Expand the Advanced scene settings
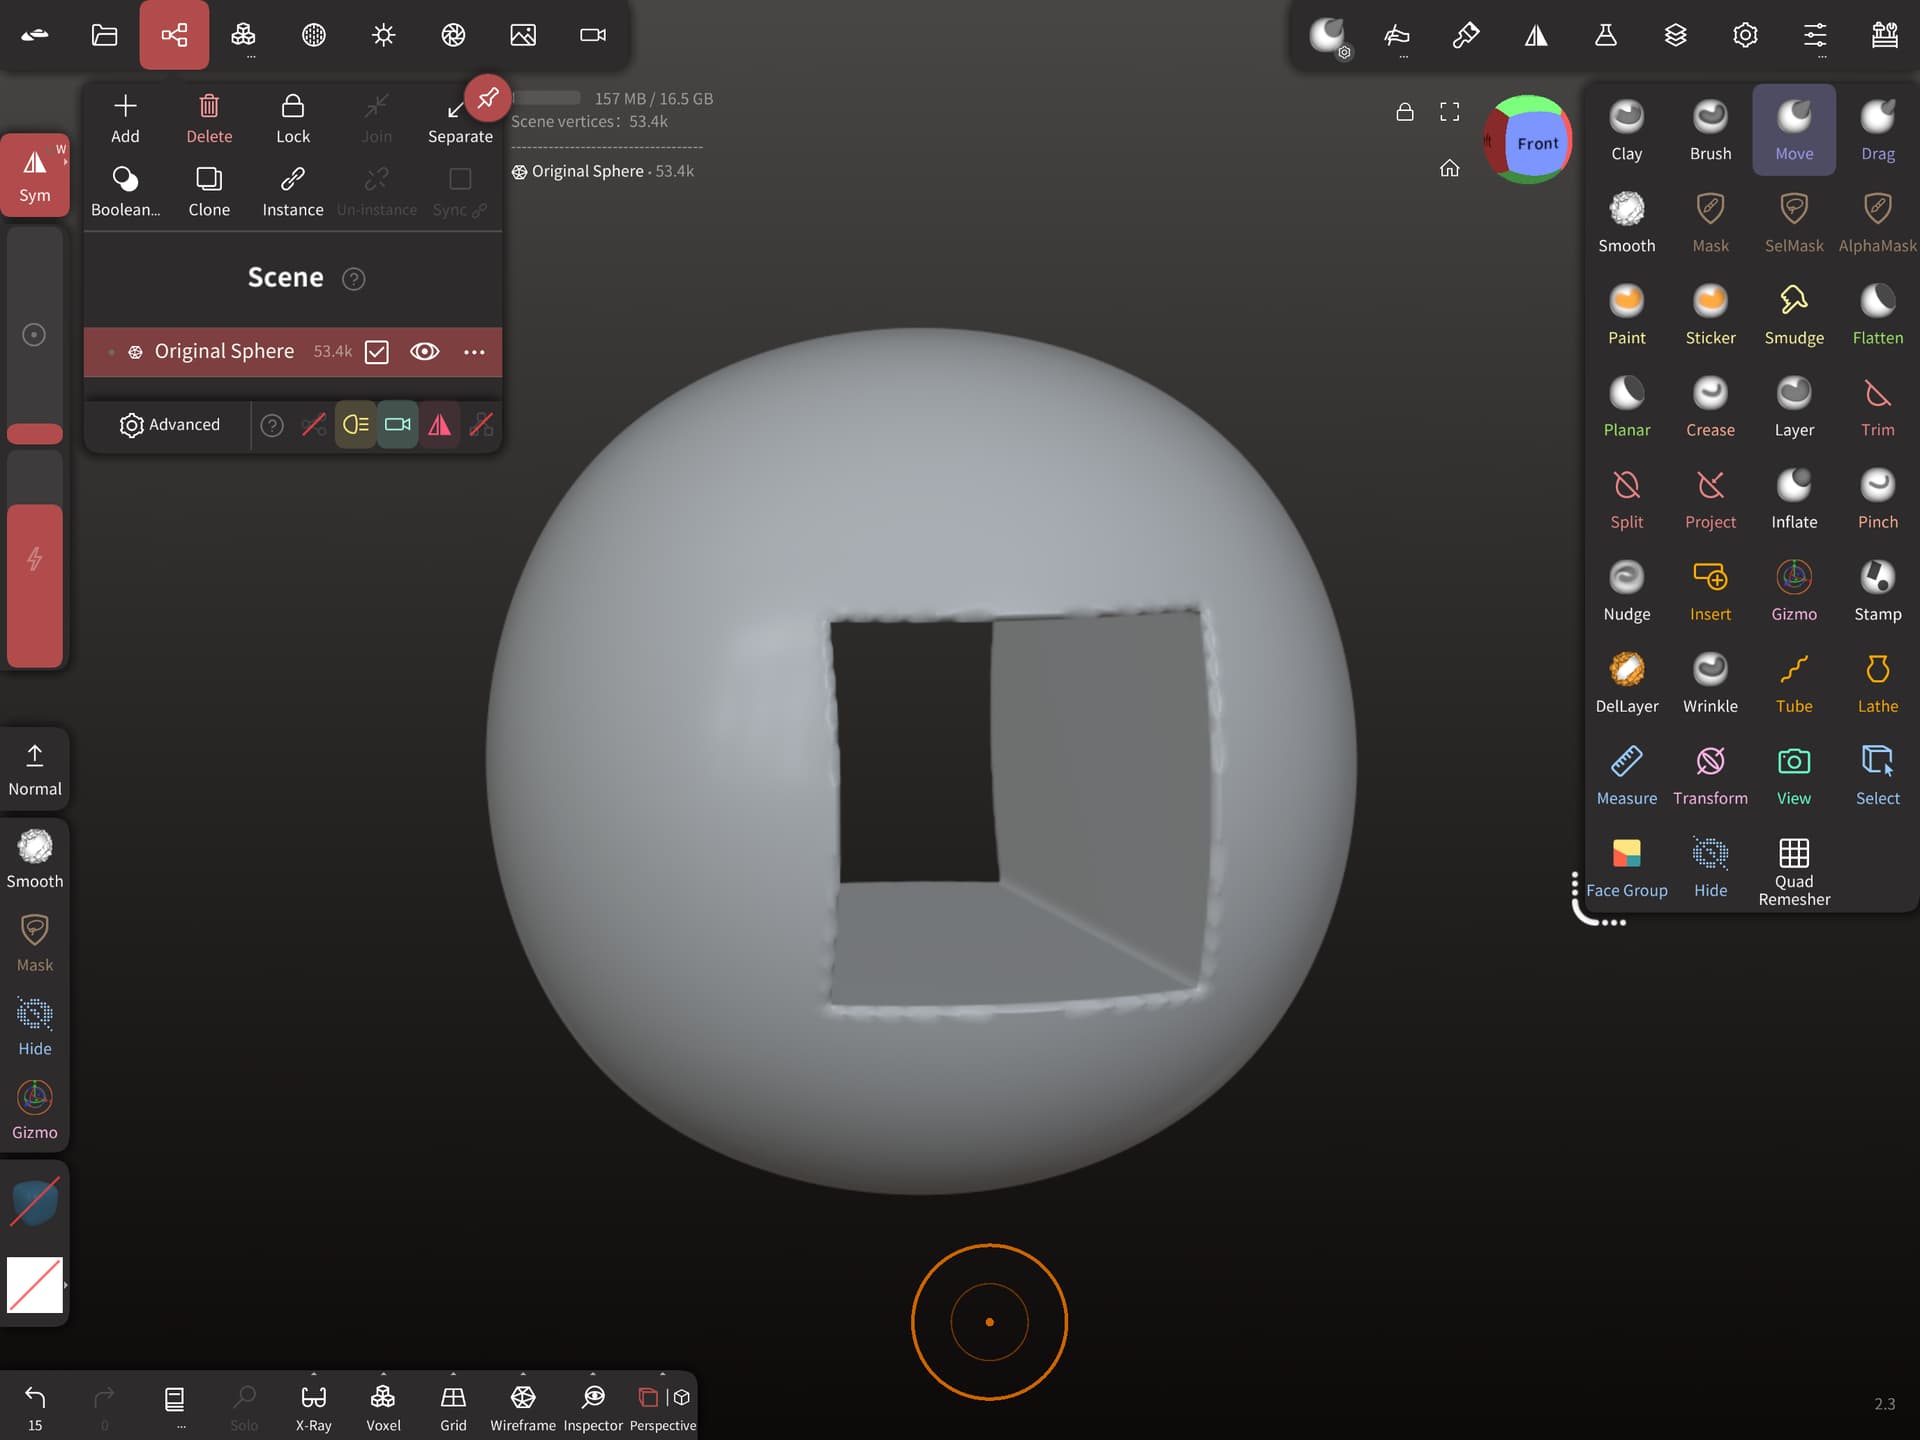 [x=169, y=424]
